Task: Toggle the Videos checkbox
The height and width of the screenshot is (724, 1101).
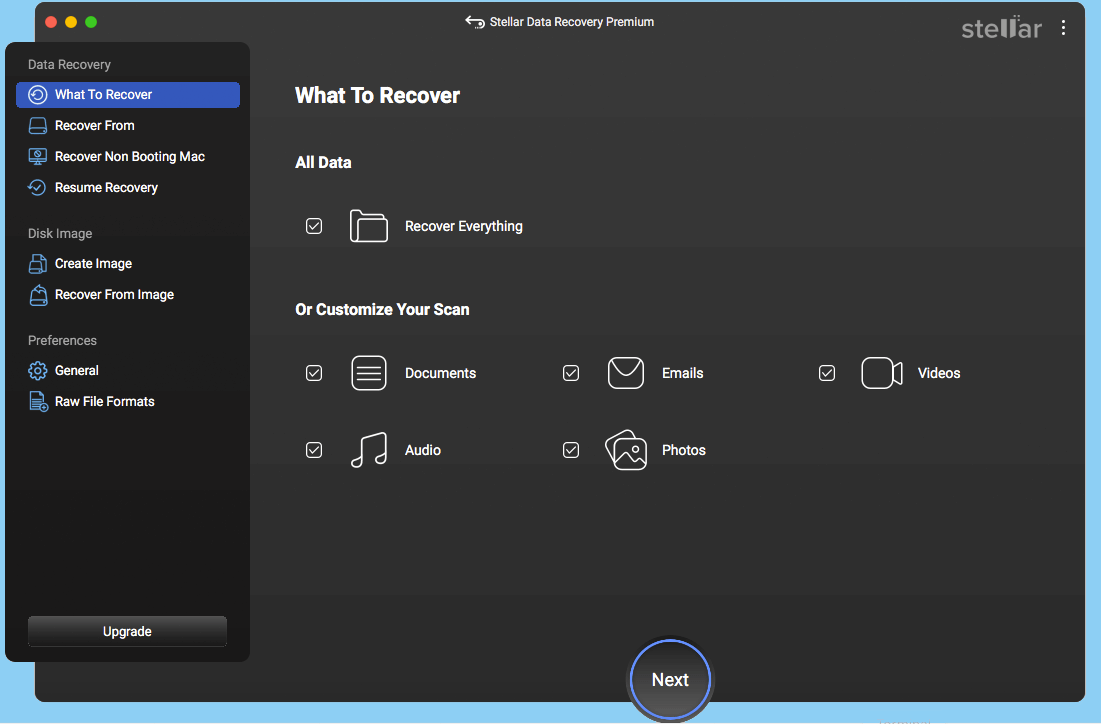Action: [x=827, y=373]
